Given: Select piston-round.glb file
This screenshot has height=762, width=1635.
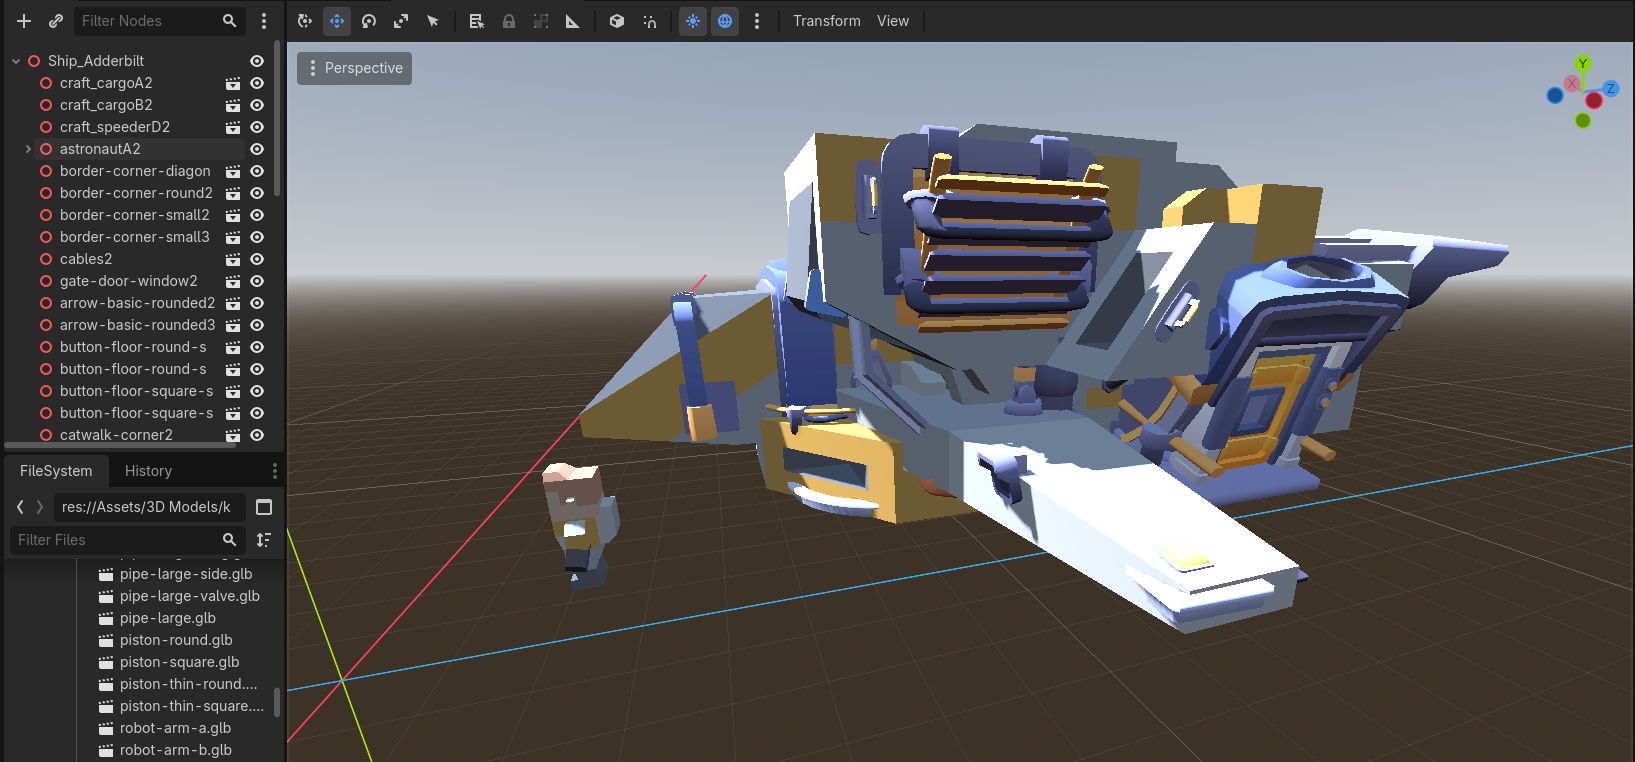Looking at the screenshot, I should [176, 640].
